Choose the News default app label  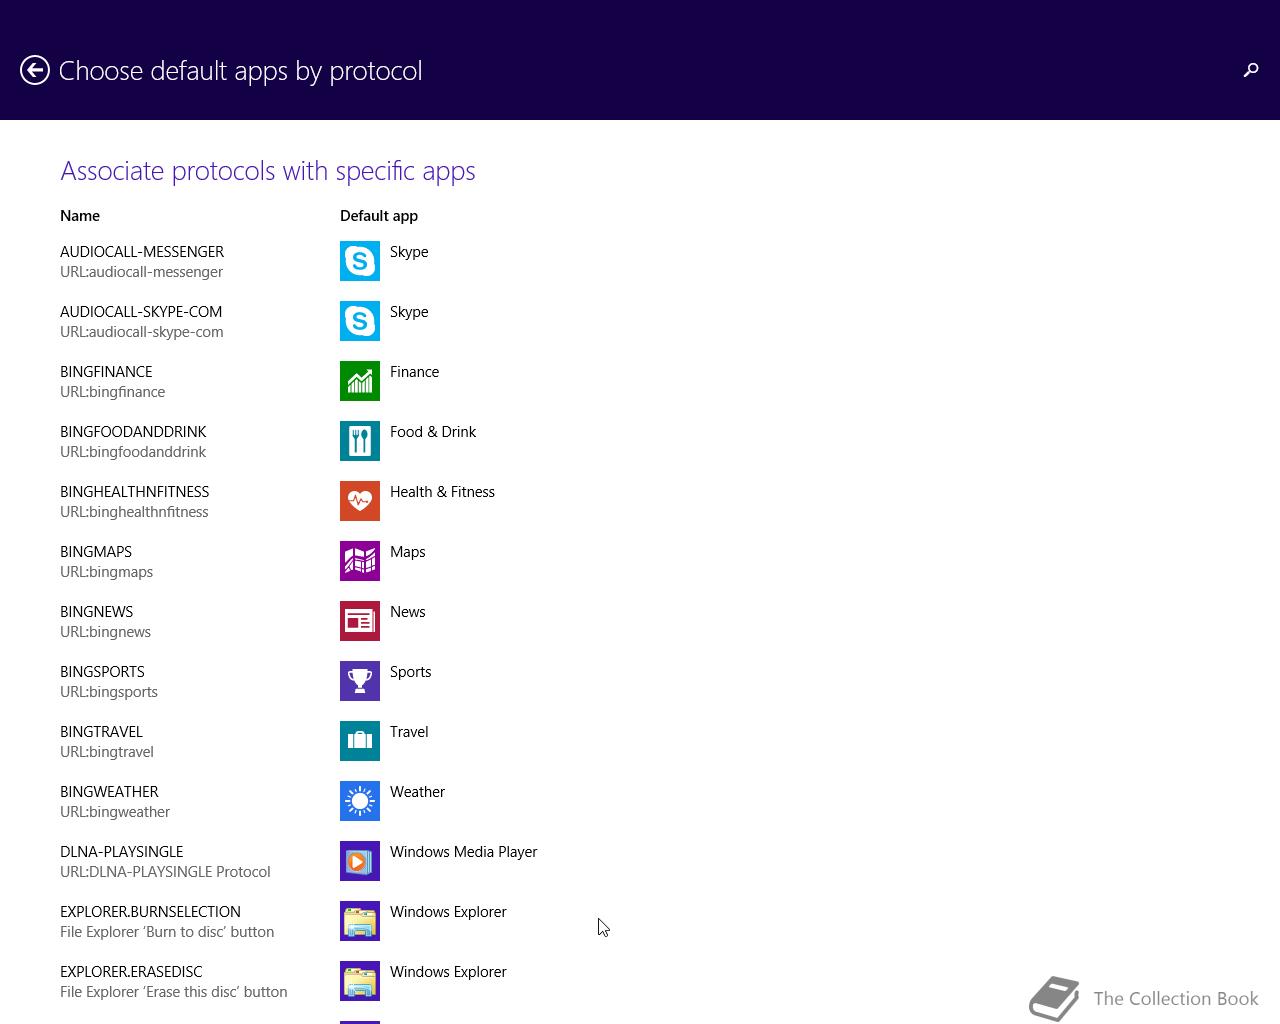(x=407, y=612)
